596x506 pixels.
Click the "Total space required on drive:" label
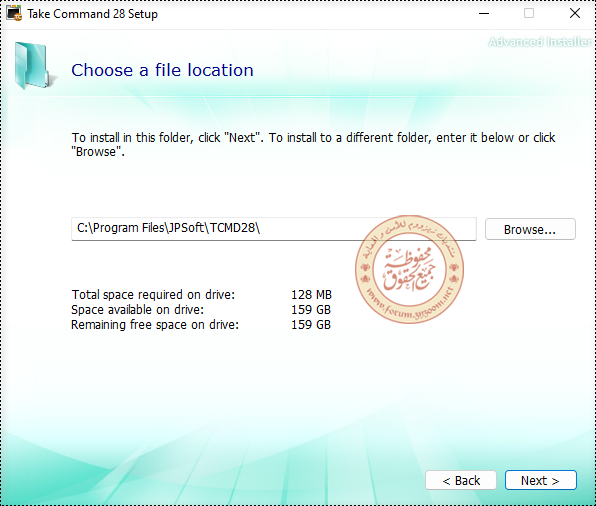click(153, 295)
